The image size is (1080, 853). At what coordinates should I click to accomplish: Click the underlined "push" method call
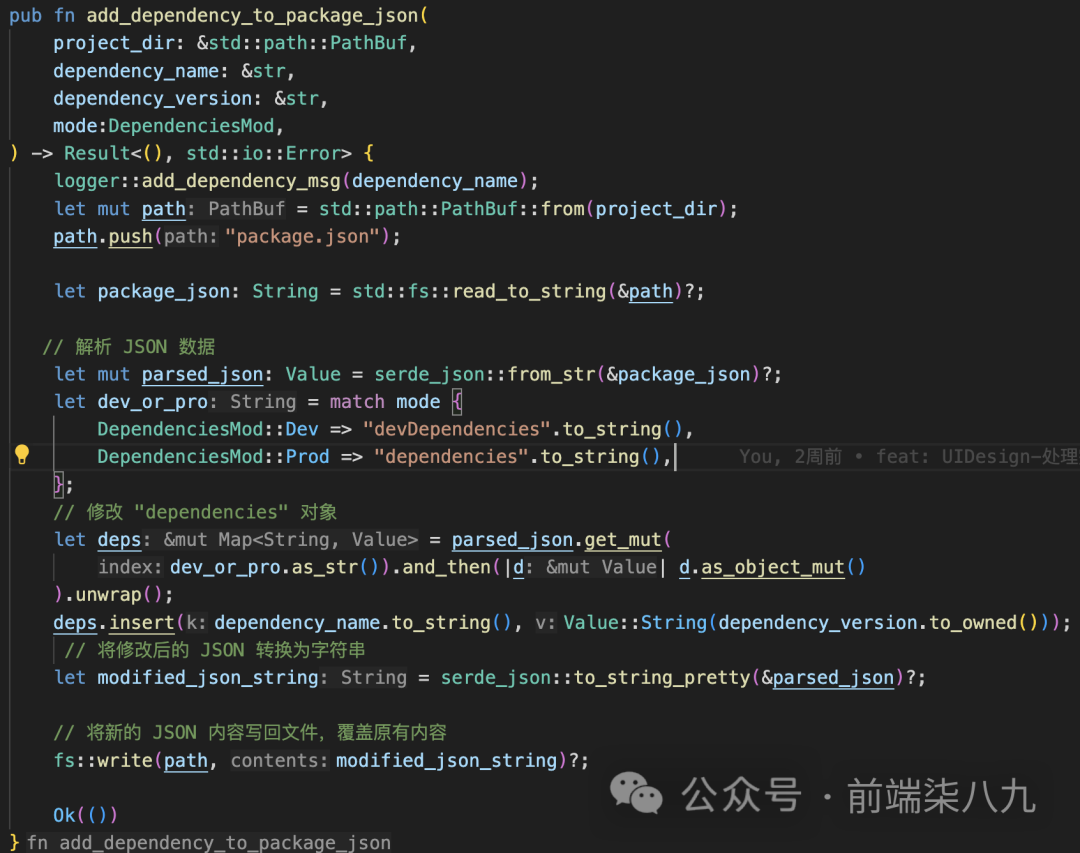coord(130,236)
